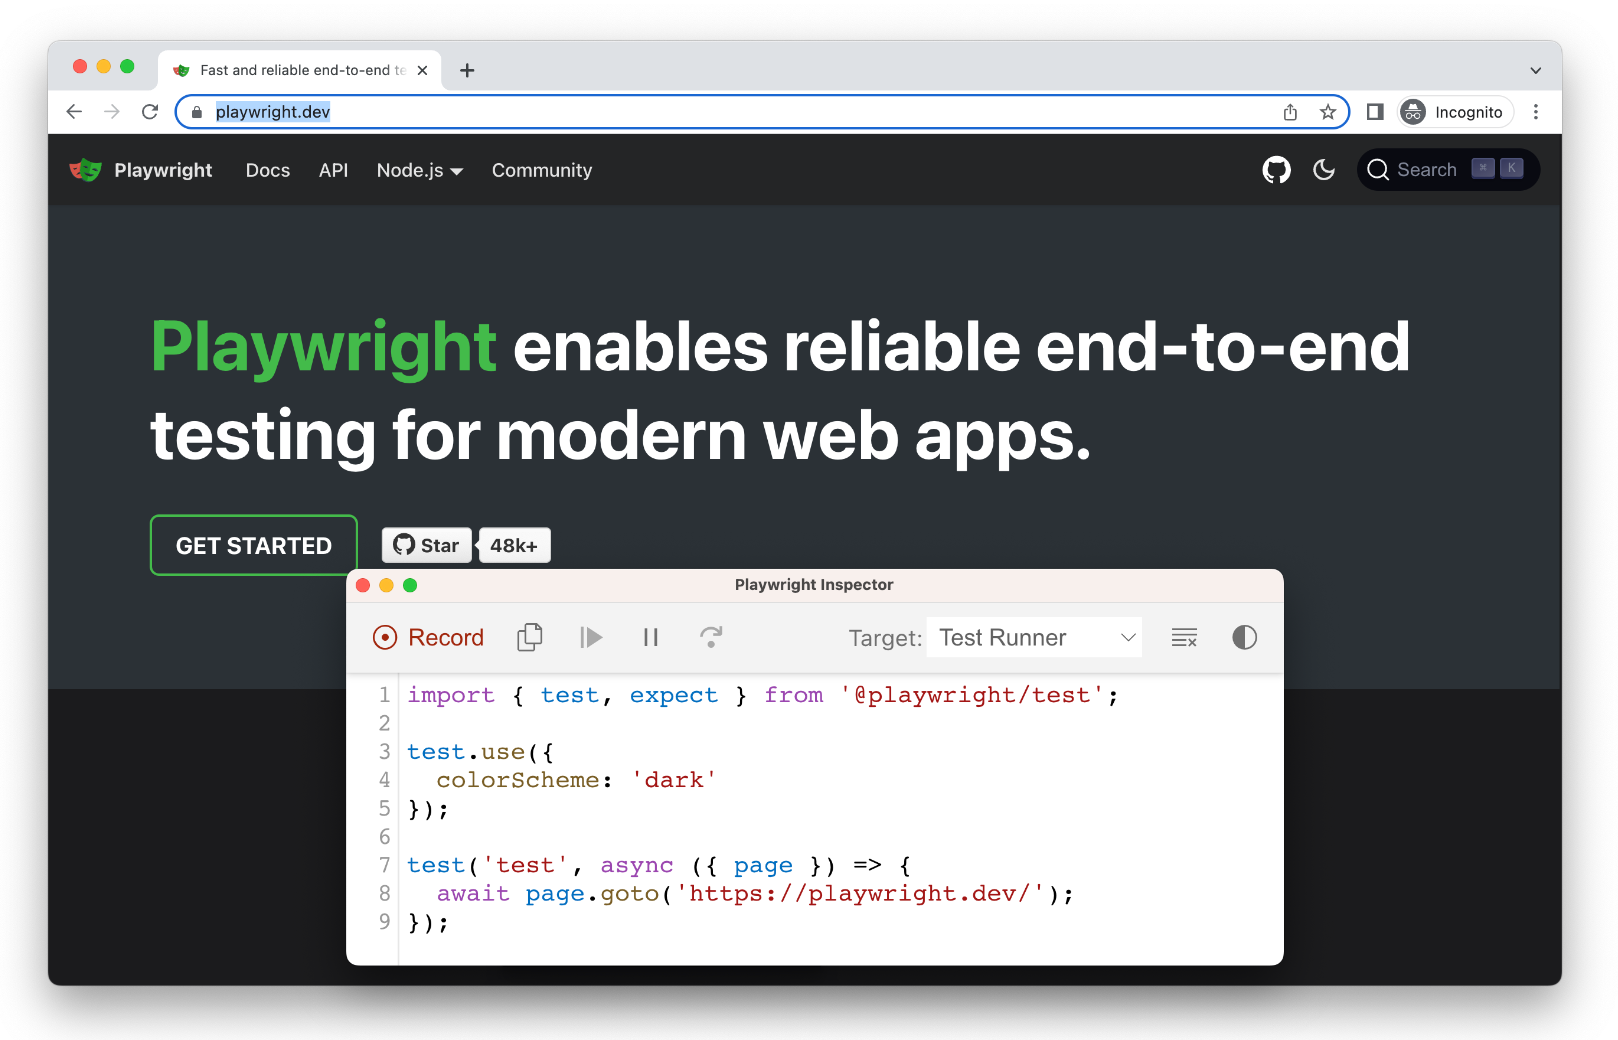Open the GitHub repository icon in navbar
Image resolution: width=1618 pixels, height=1040 pixels.
[x=1276, y=170]
